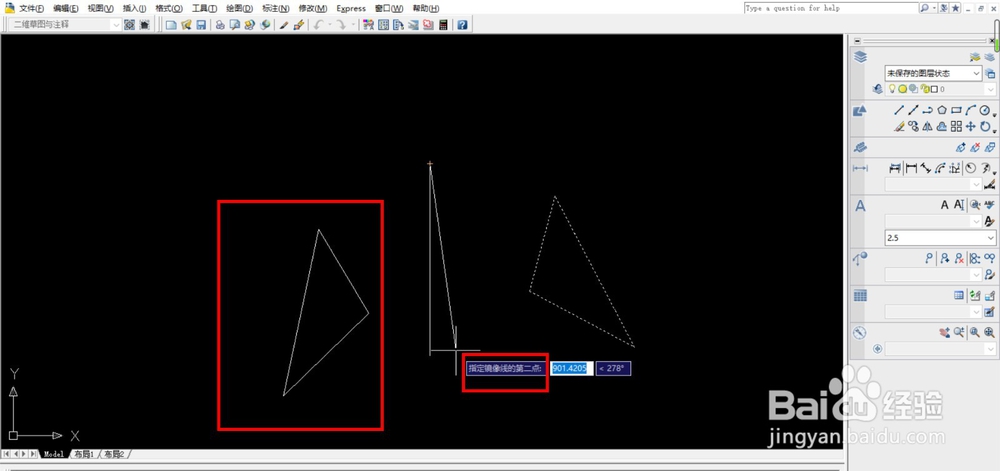Switch to the Model tab
This screenshot has height=471, width=1000.
(x=54, y=454)
